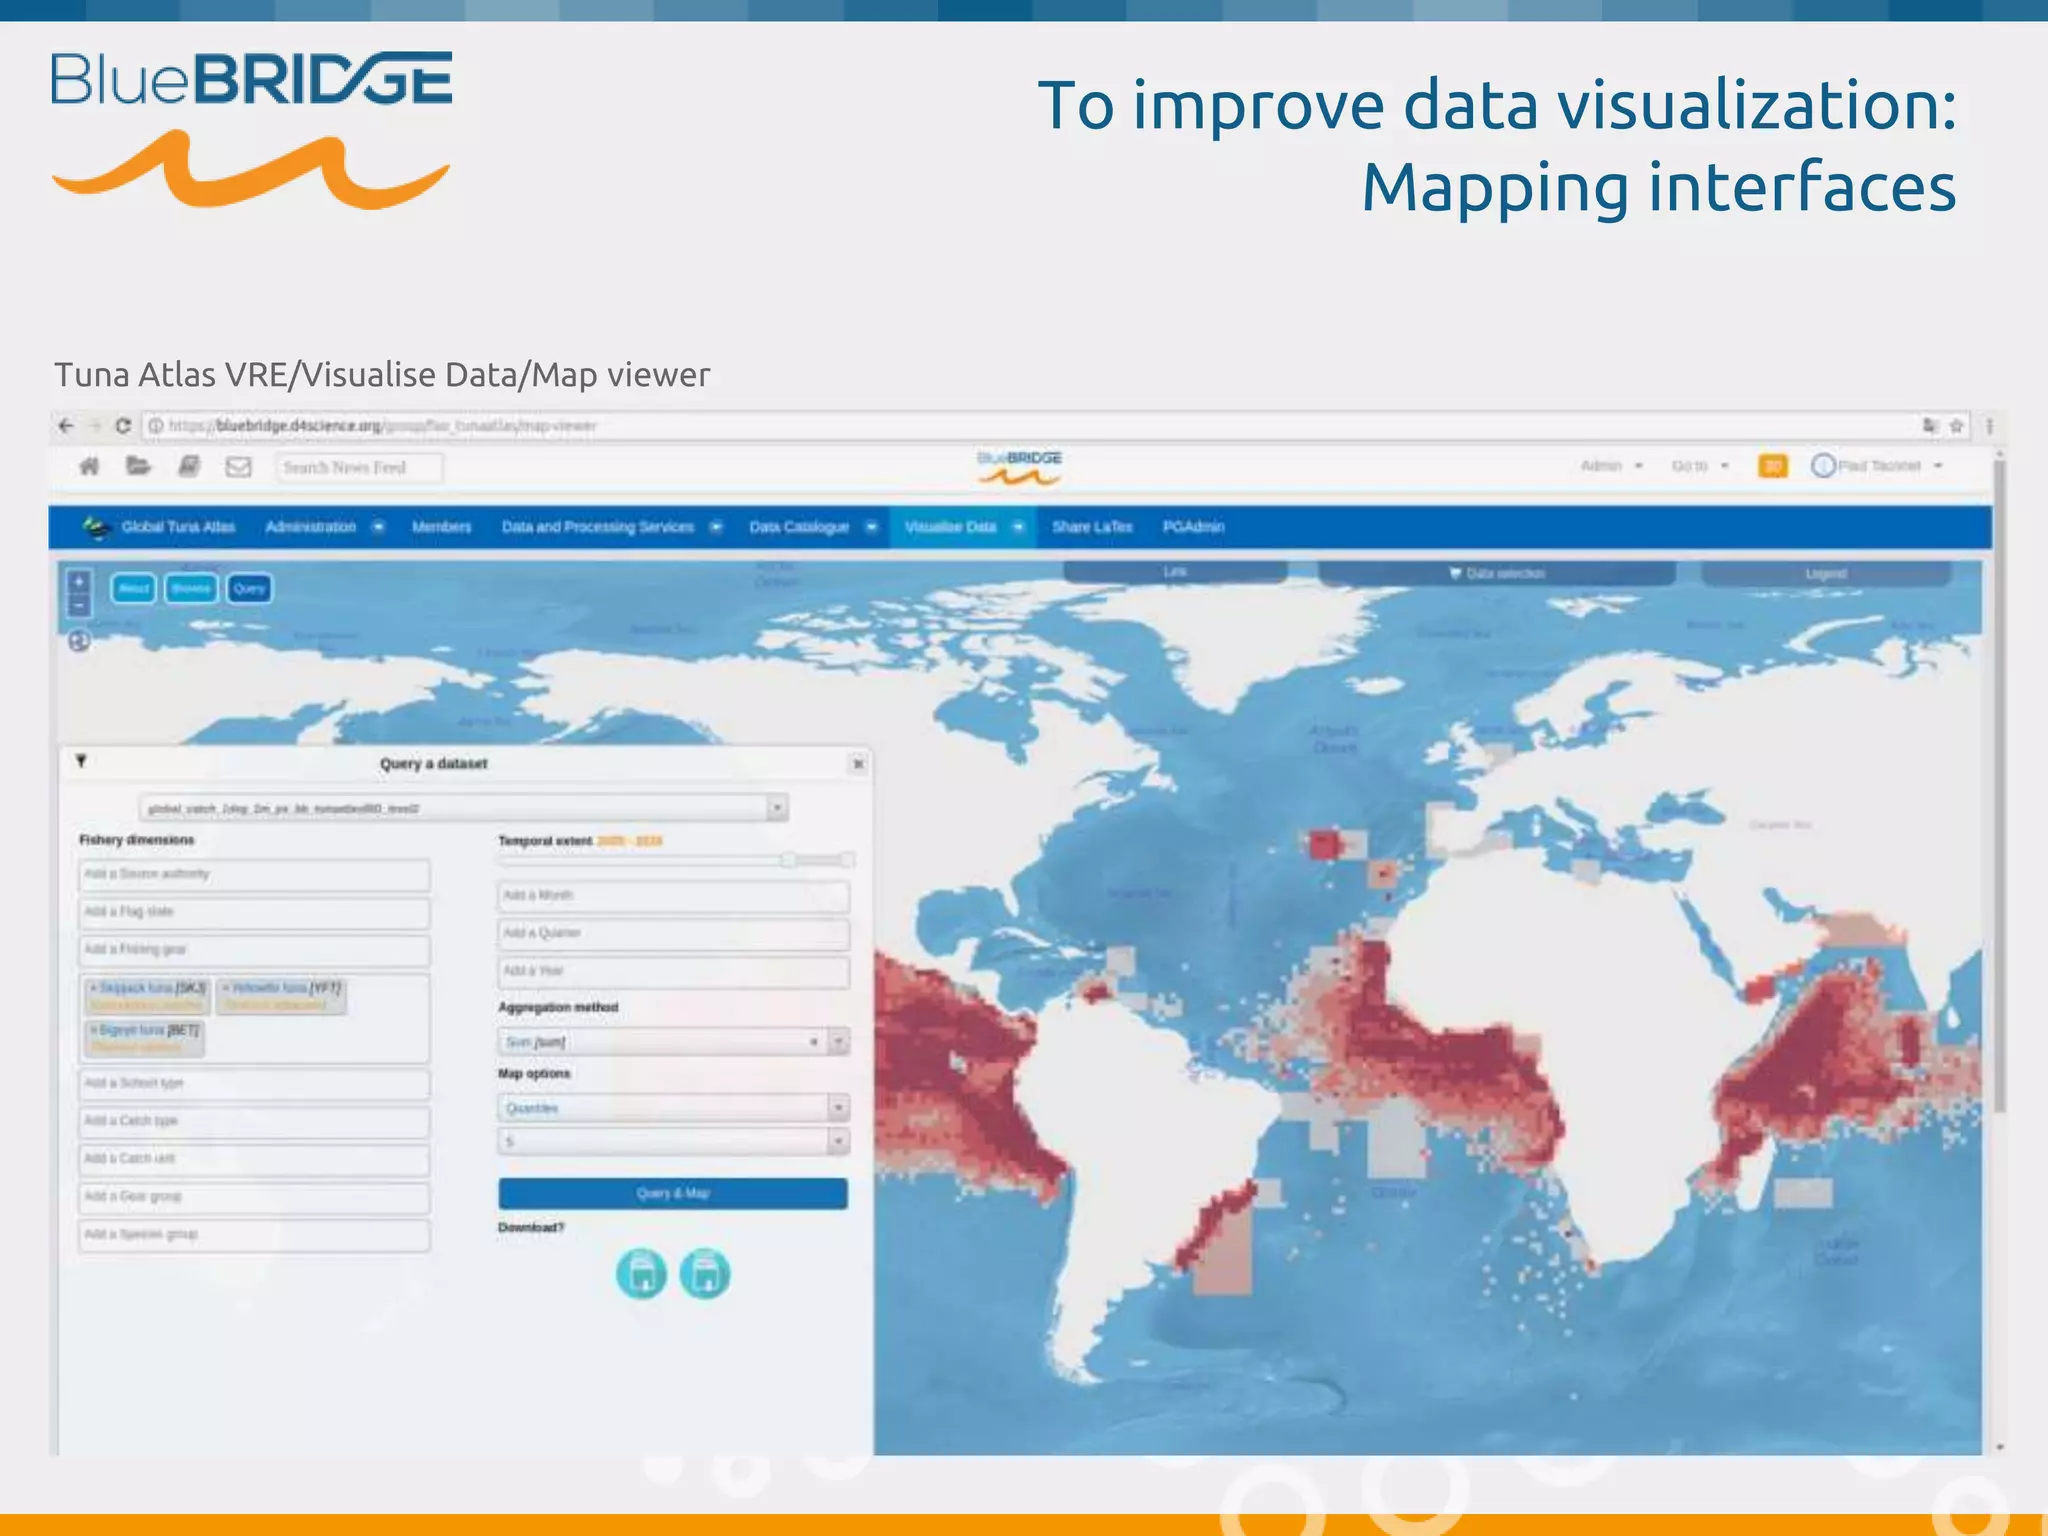Click the Global Tuna Atlas logo icon
This screenshot has width=2048, height=1536.
point(96,527)
